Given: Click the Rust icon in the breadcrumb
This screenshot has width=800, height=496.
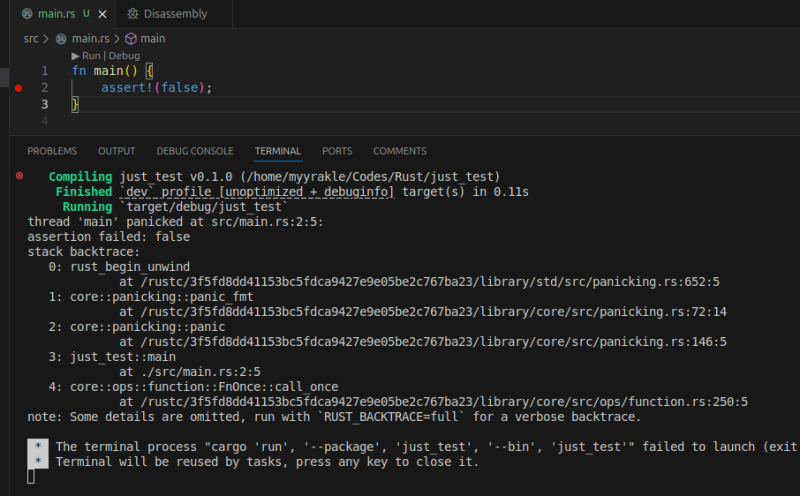Looking at the screenshot, I should tap(61, 38).
